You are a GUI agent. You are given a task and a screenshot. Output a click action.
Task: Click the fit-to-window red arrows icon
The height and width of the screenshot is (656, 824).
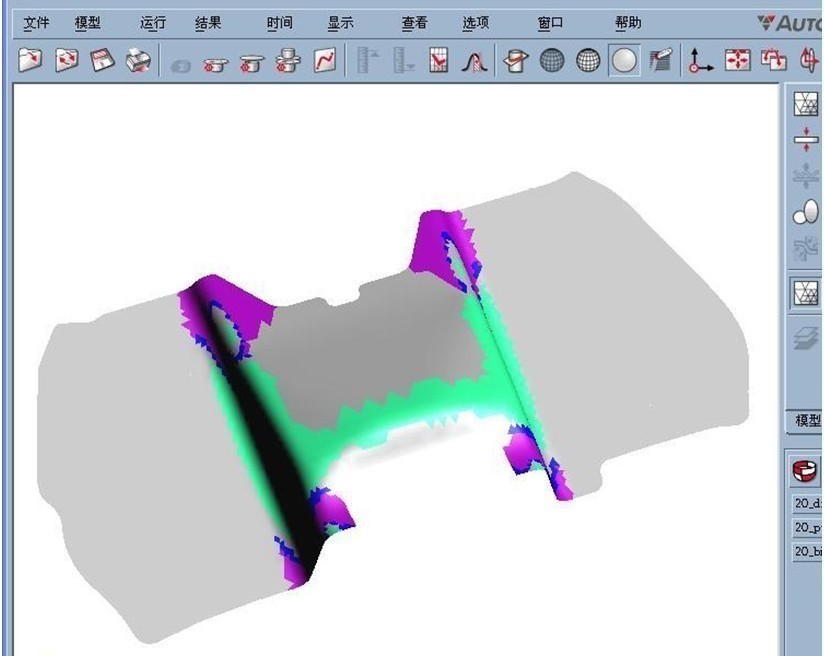click(x=737, y=62)
